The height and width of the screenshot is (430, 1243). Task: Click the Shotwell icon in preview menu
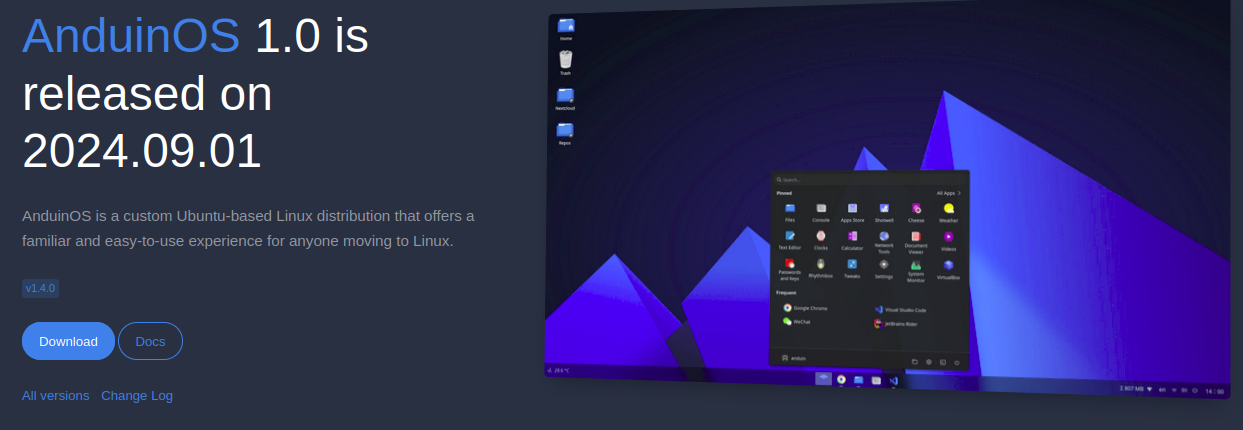tap(884, 209)
